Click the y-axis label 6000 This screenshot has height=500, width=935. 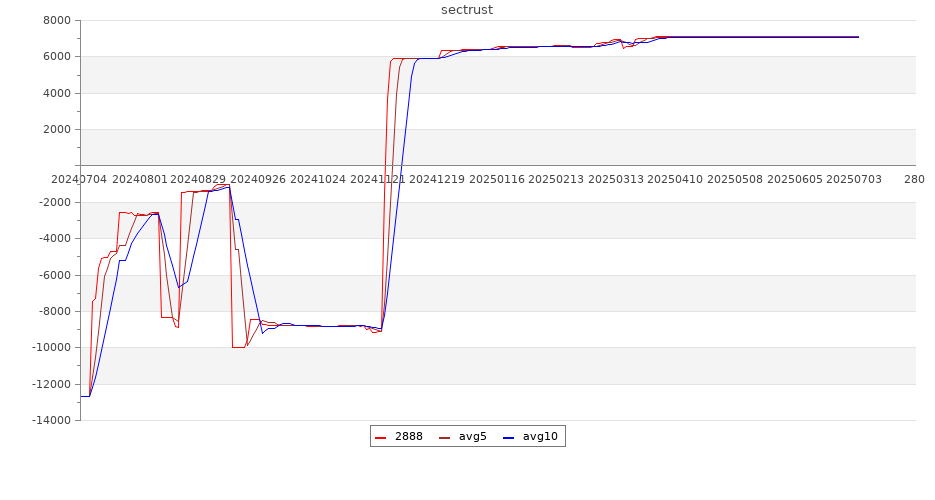point(57,57)
